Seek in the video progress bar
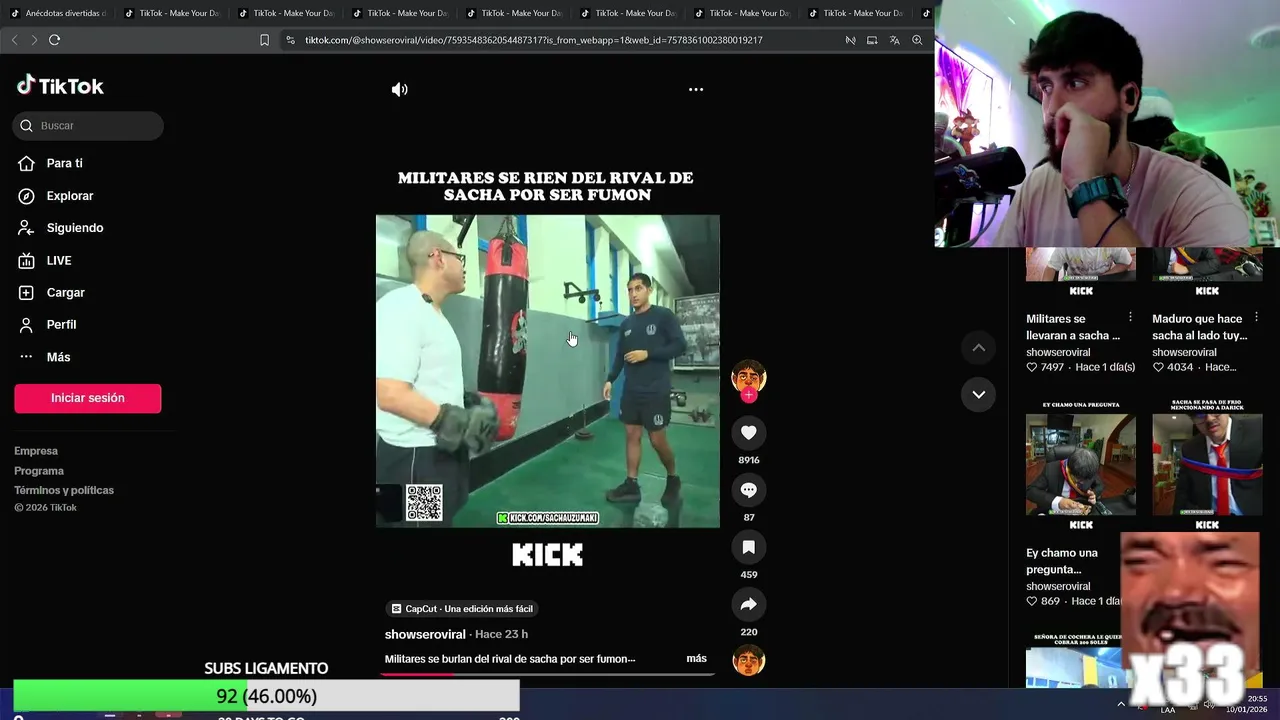1280x720 pixels. 547,674
